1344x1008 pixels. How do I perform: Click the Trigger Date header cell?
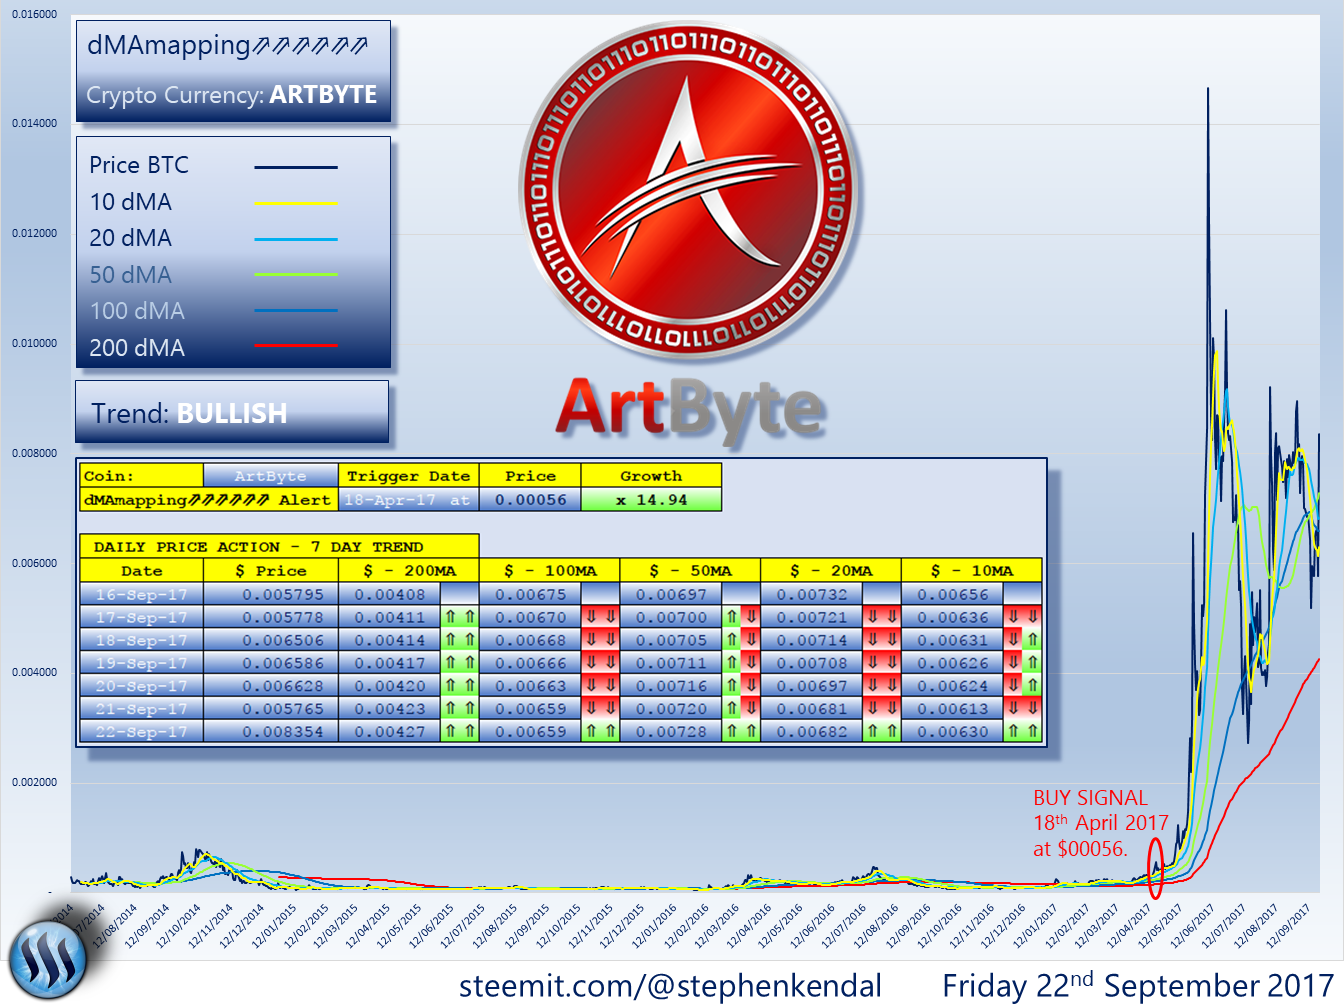pos(408,476)
